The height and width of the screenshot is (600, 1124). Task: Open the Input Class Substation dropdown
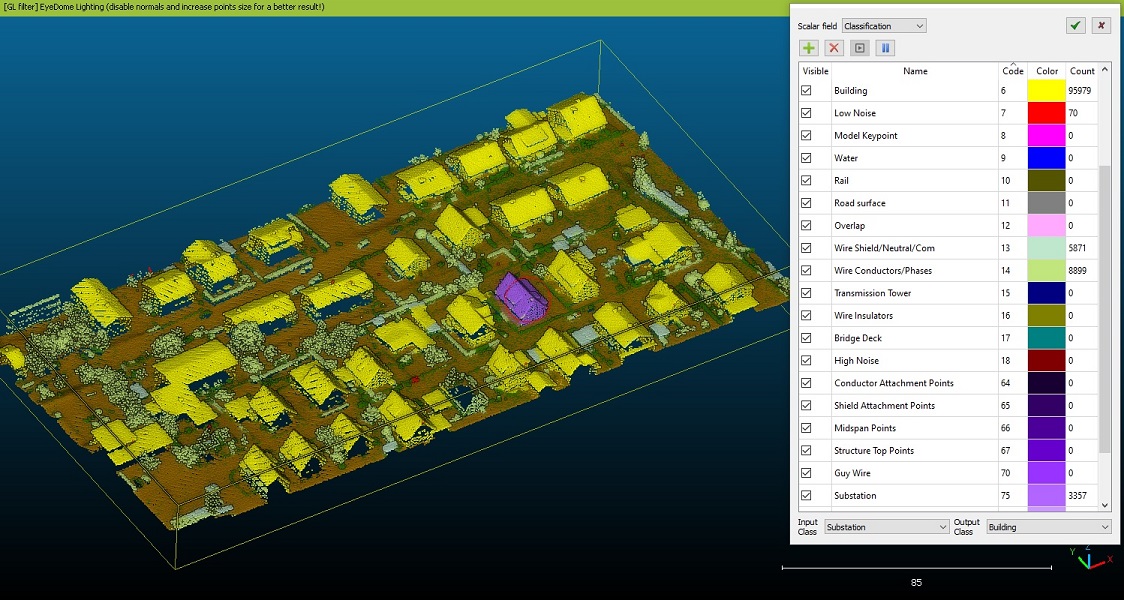coord(887,527)
